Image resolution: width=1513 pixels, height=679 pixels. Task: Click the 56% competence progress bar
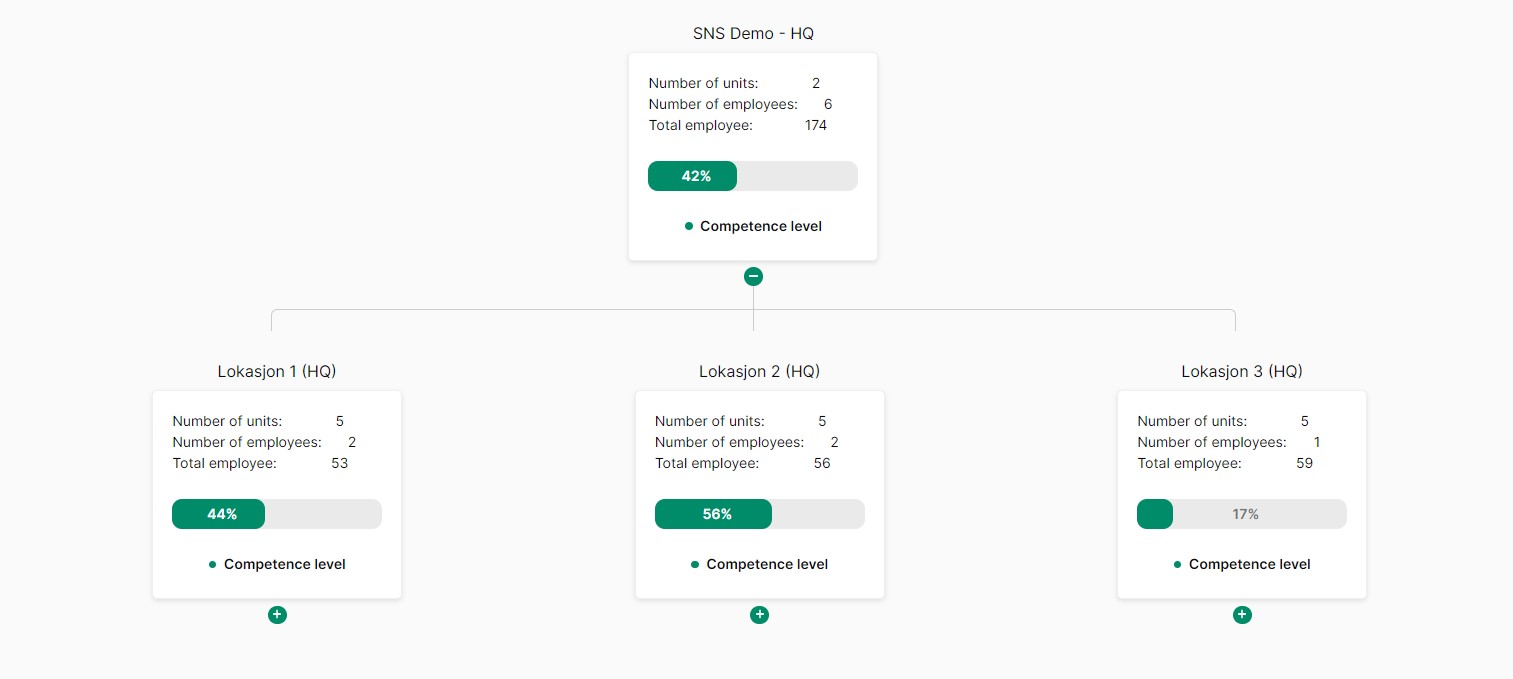click(x=759, y=514)
